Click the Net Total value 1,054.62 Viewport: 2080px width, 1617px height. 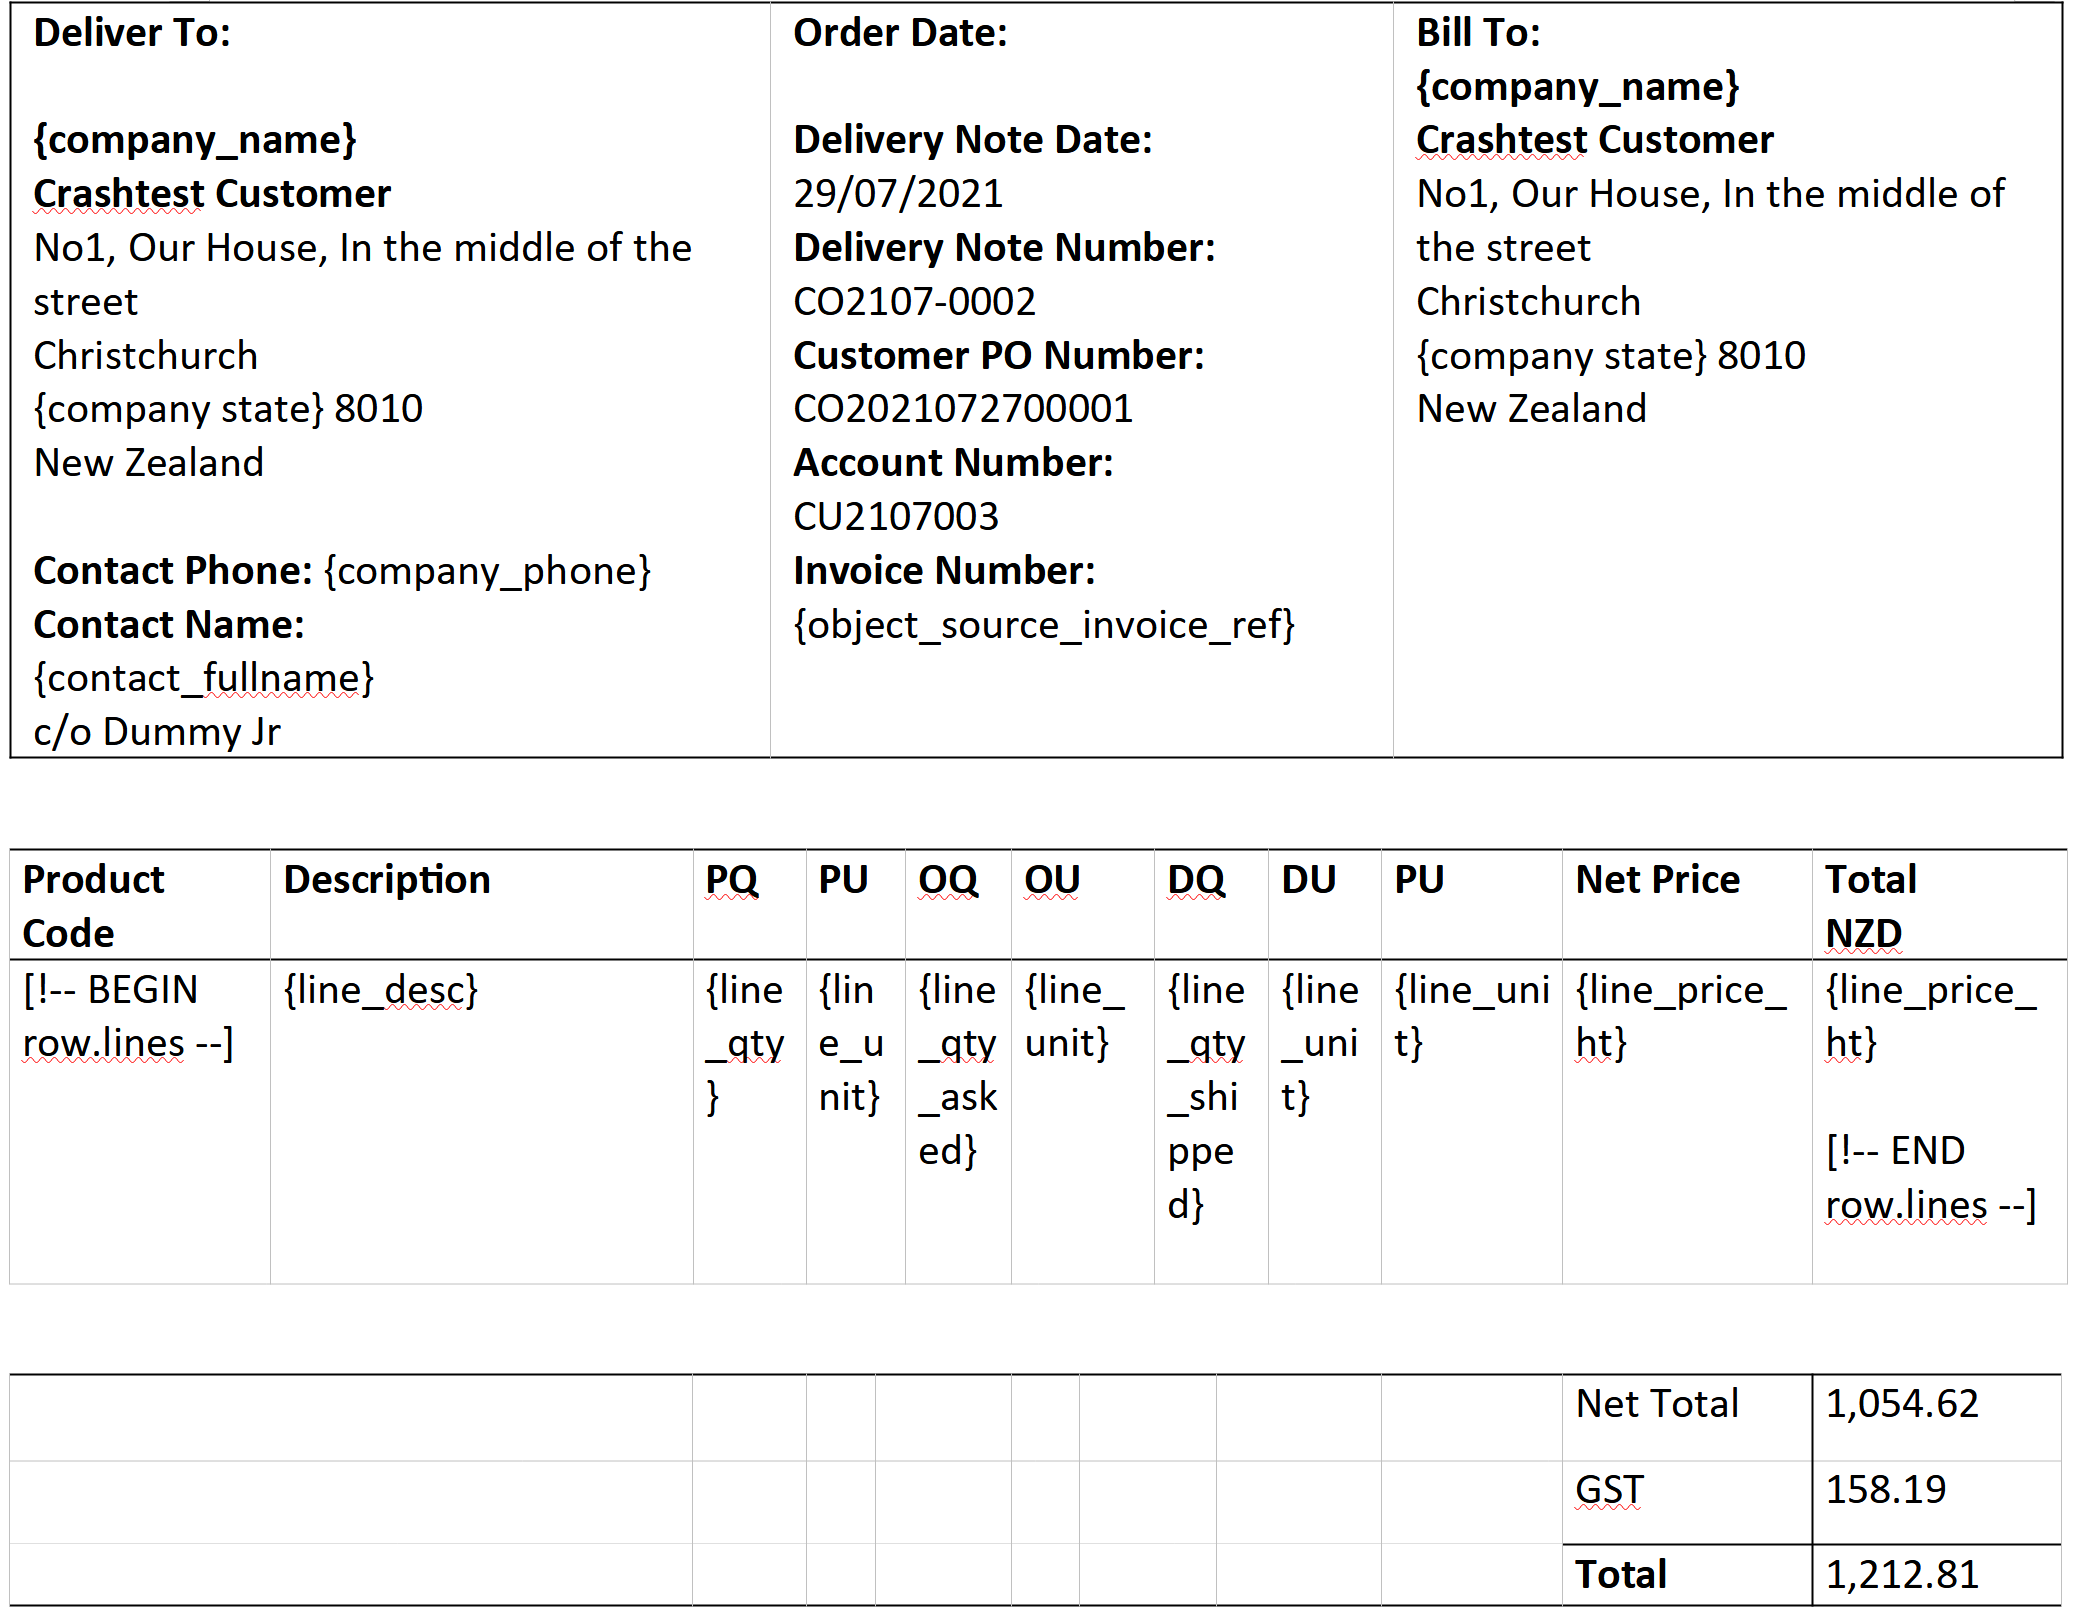[x=1901, y=1404]
